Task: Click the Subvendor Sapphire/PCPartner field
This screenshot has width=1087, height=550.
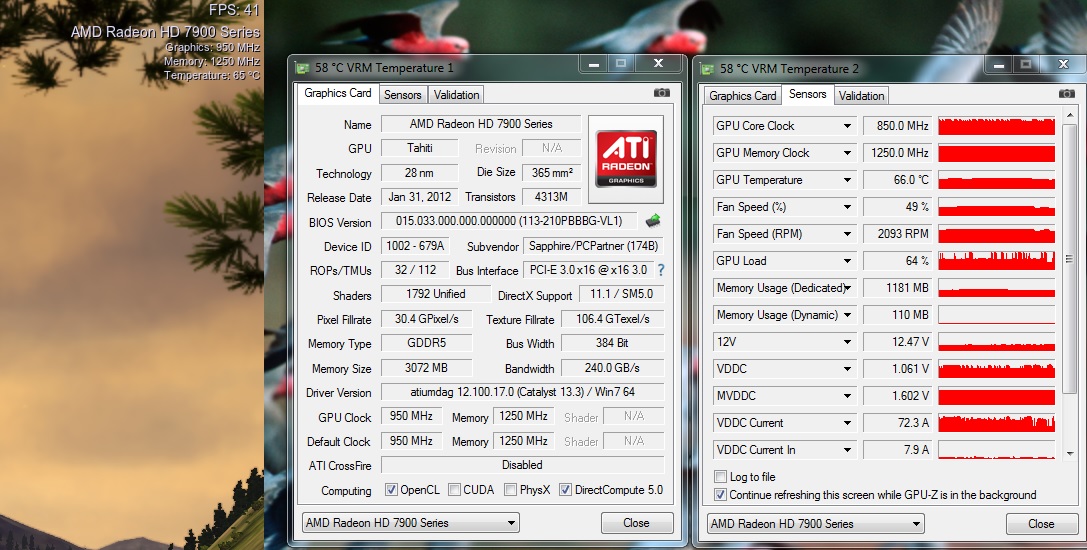Action: point(593,246)
